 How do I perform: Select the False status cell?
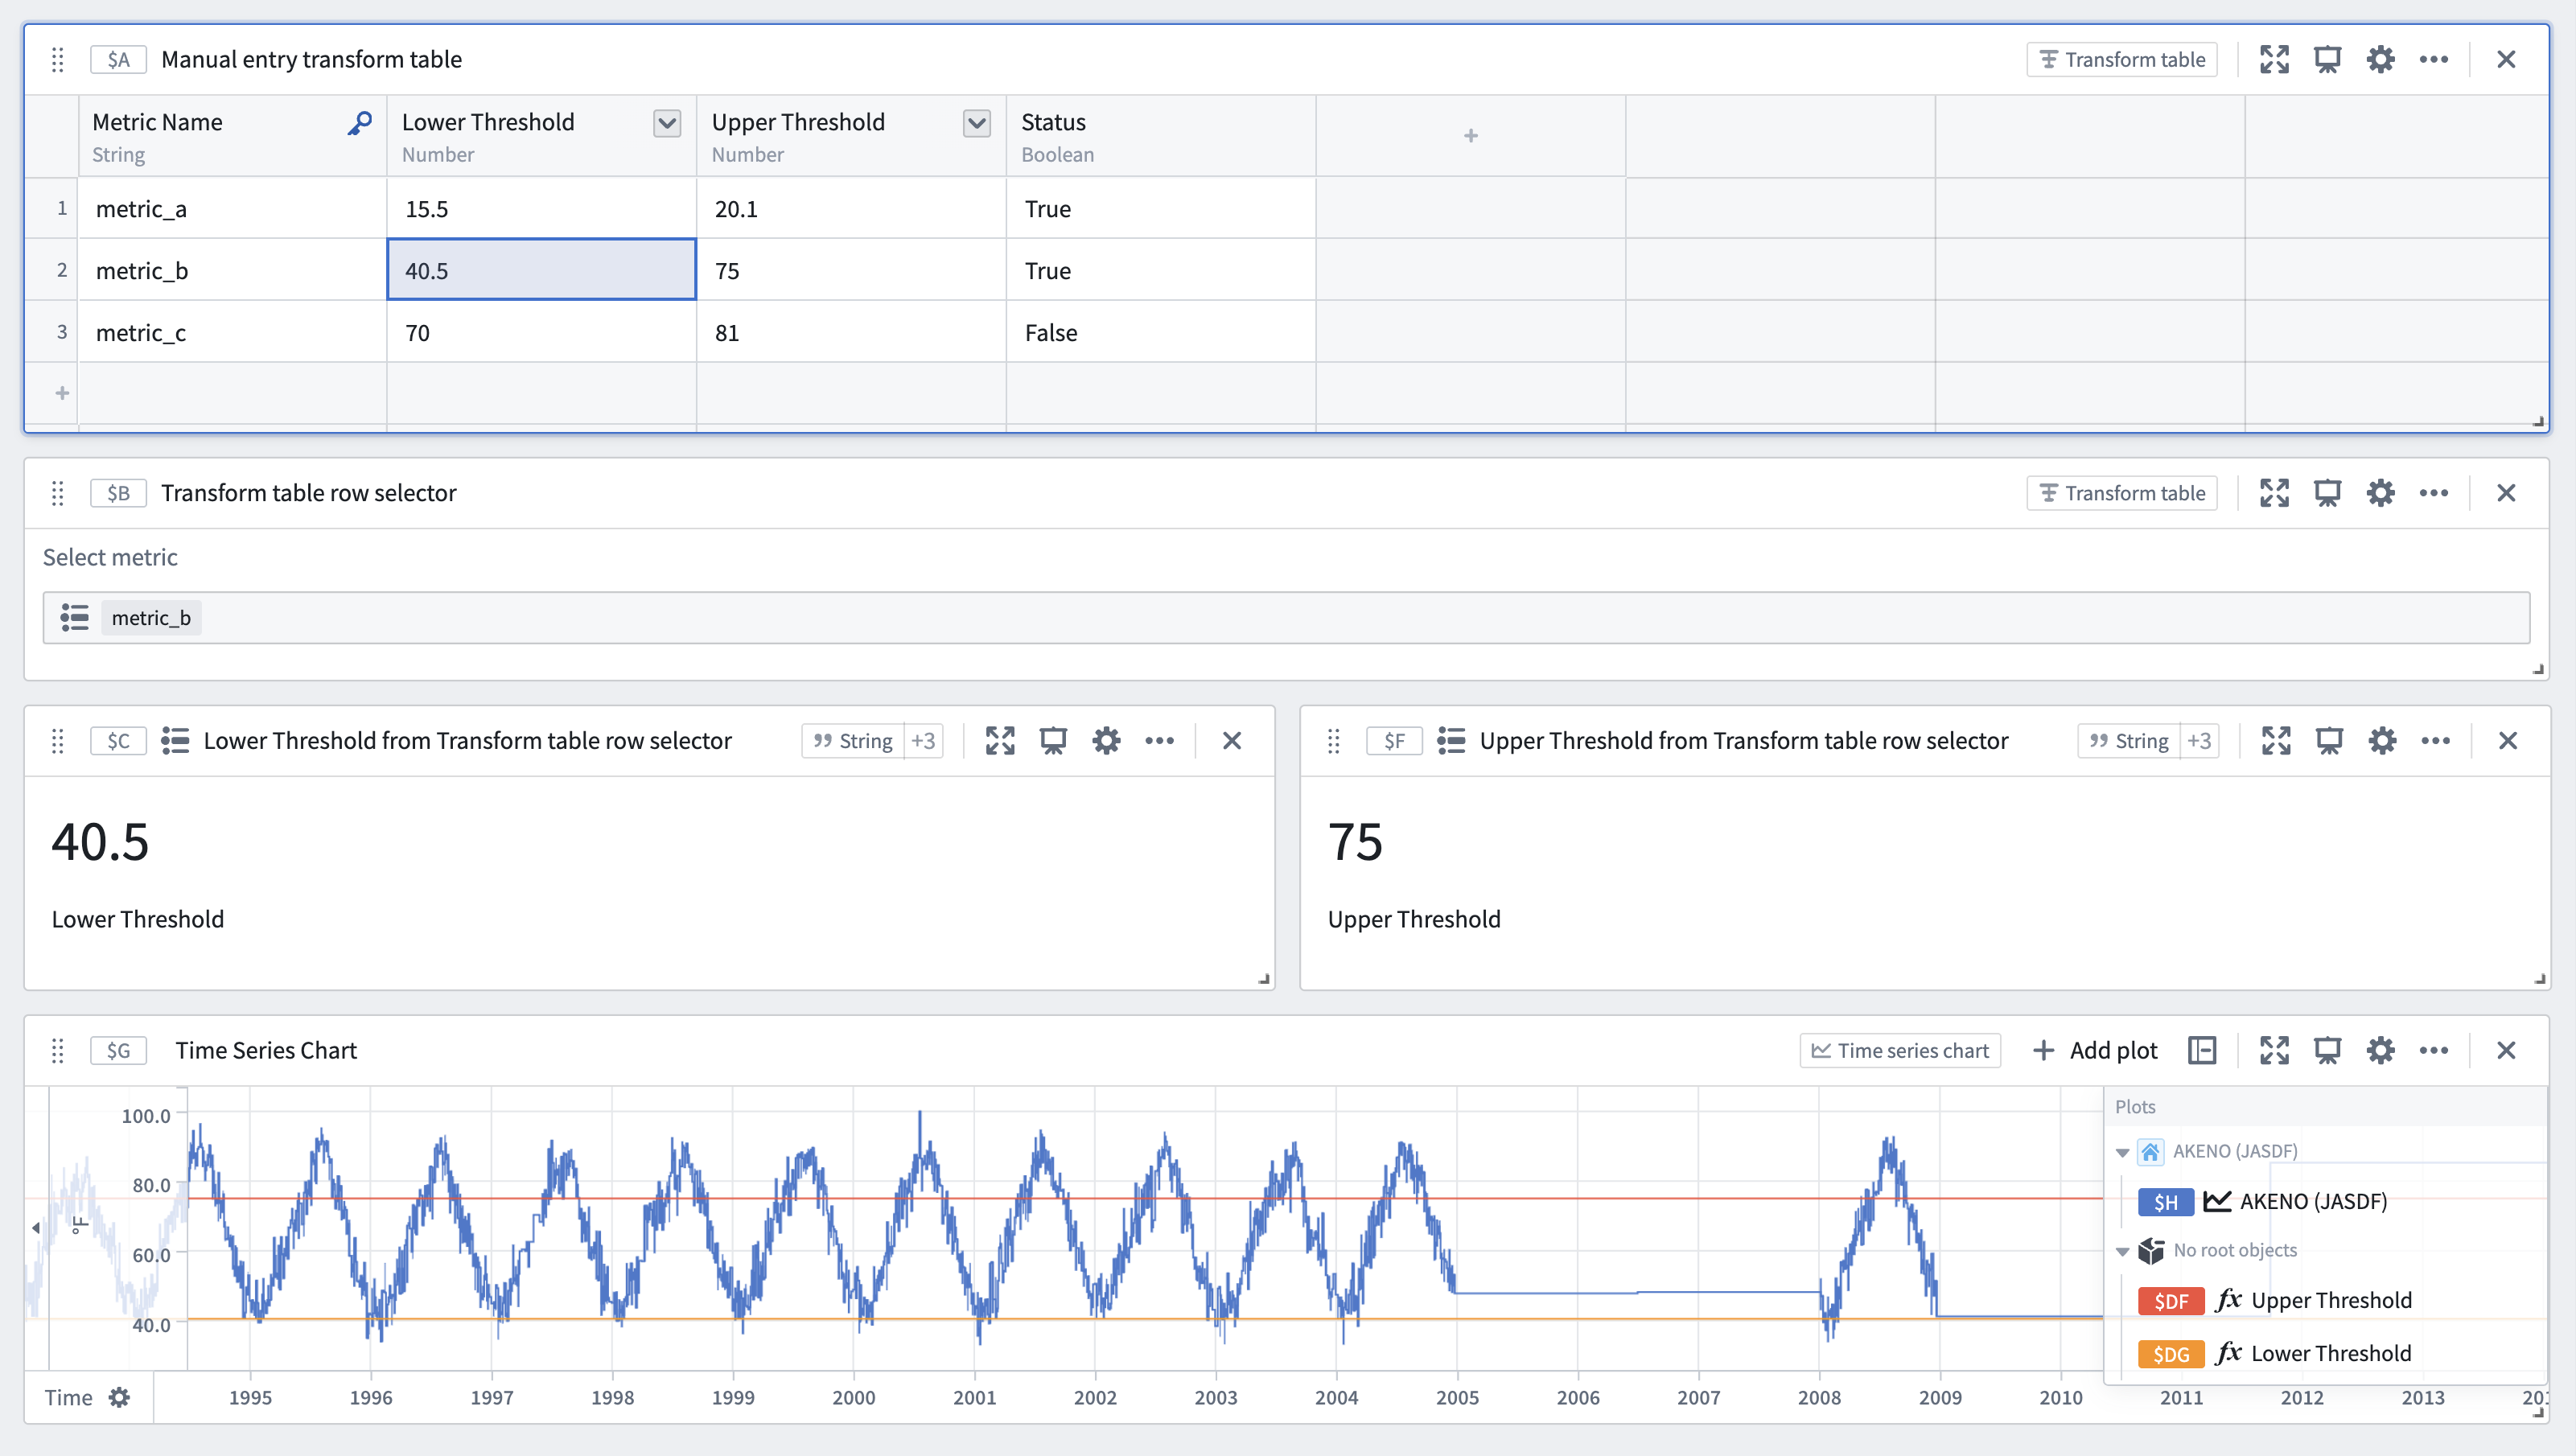tap(1161, 333)
